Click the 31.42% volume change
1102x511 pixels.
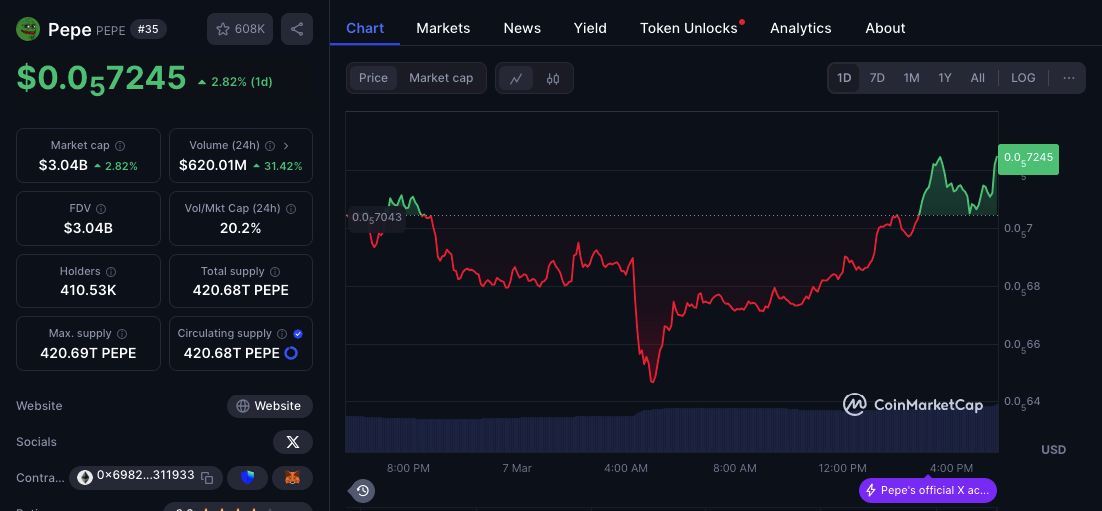(278, 166)
